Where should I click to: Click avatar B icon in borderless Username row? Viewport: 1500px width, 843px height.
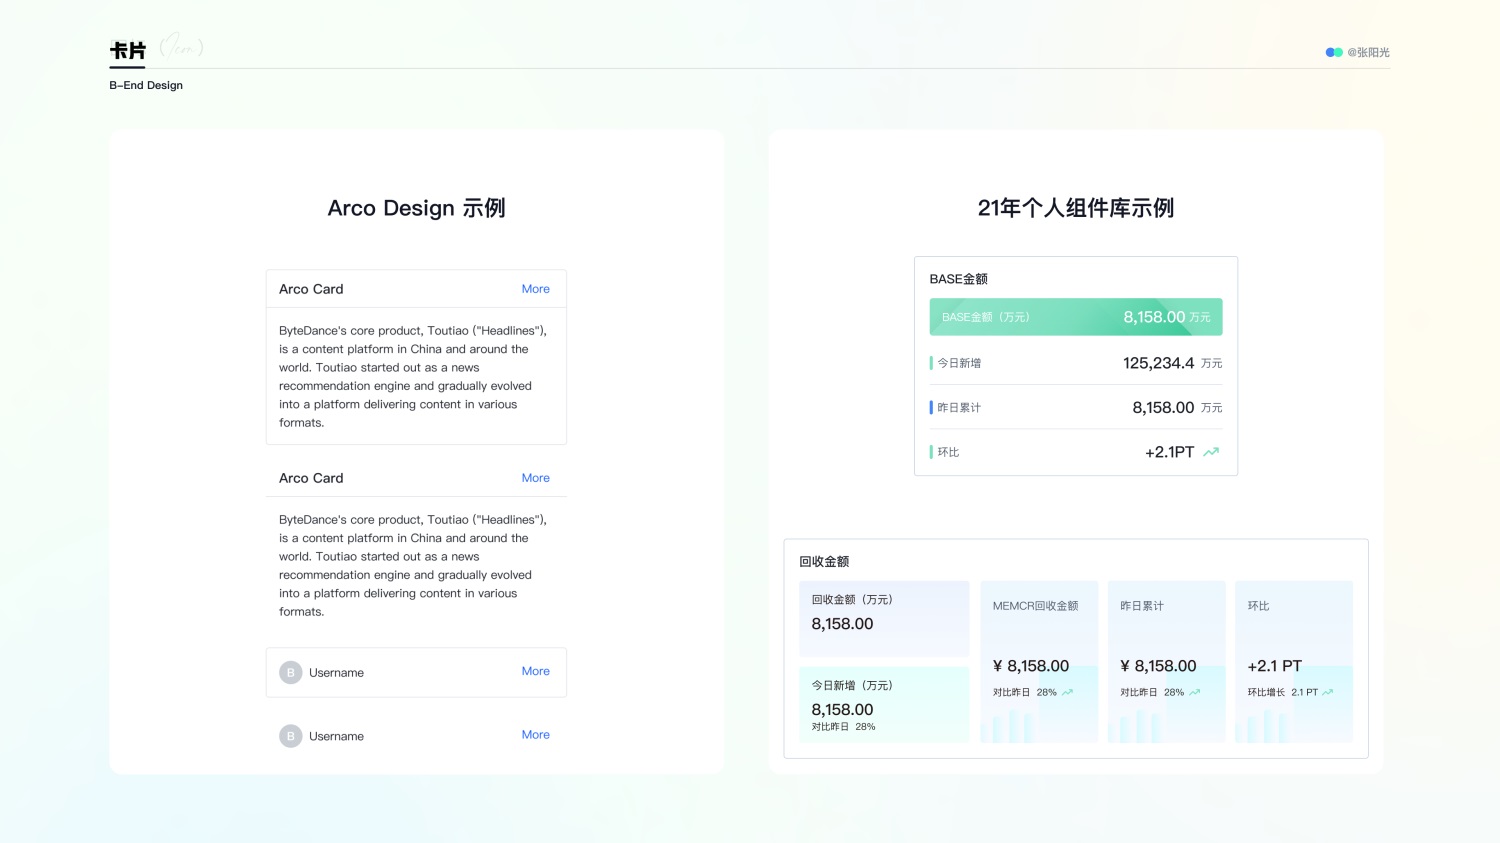(x=291, y=736)
